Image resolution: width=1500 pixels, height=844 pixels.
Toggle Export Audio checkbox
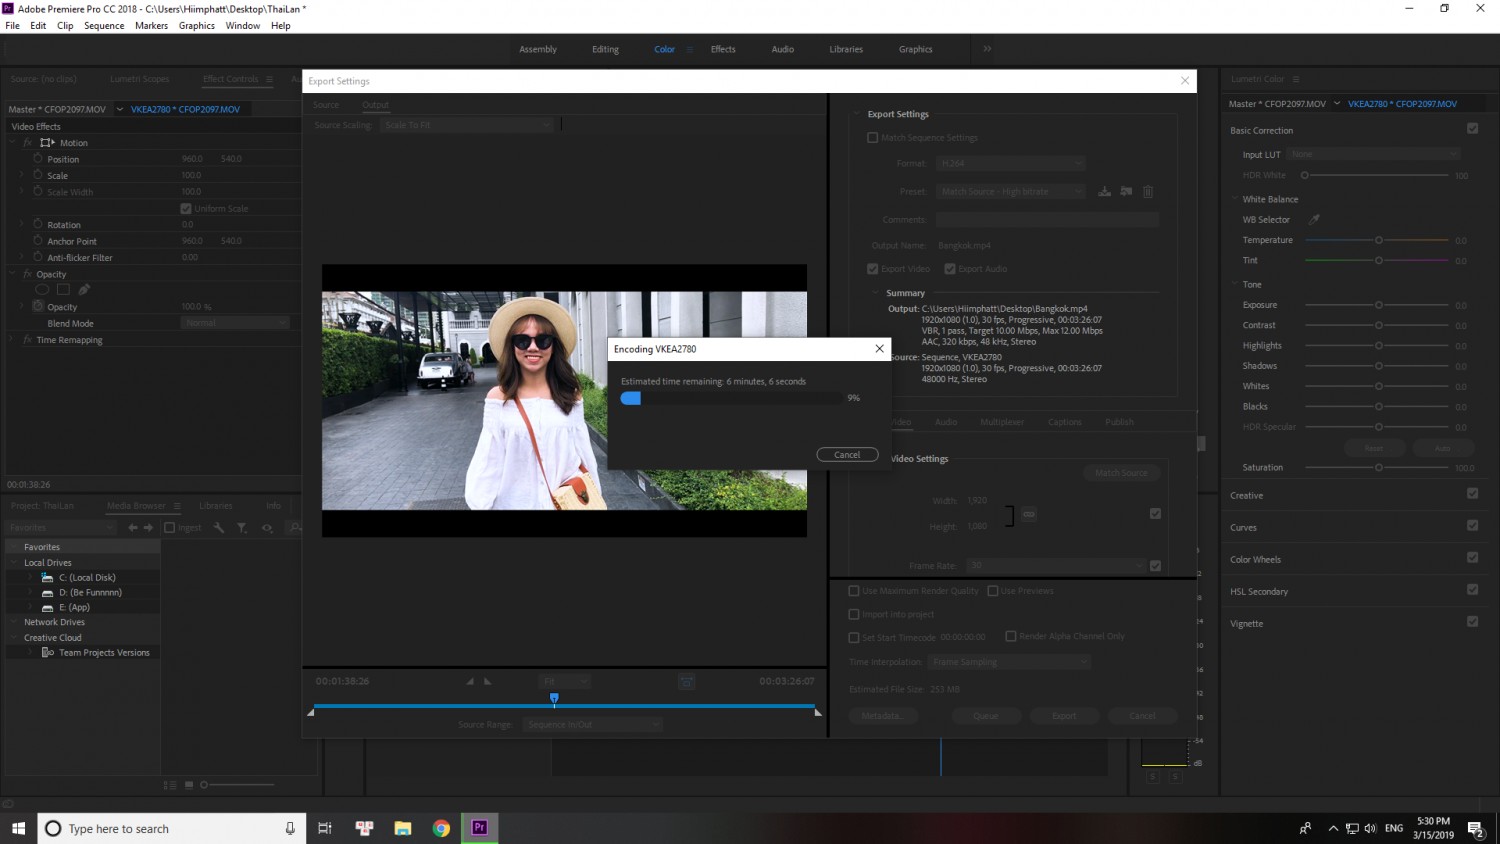950,269
